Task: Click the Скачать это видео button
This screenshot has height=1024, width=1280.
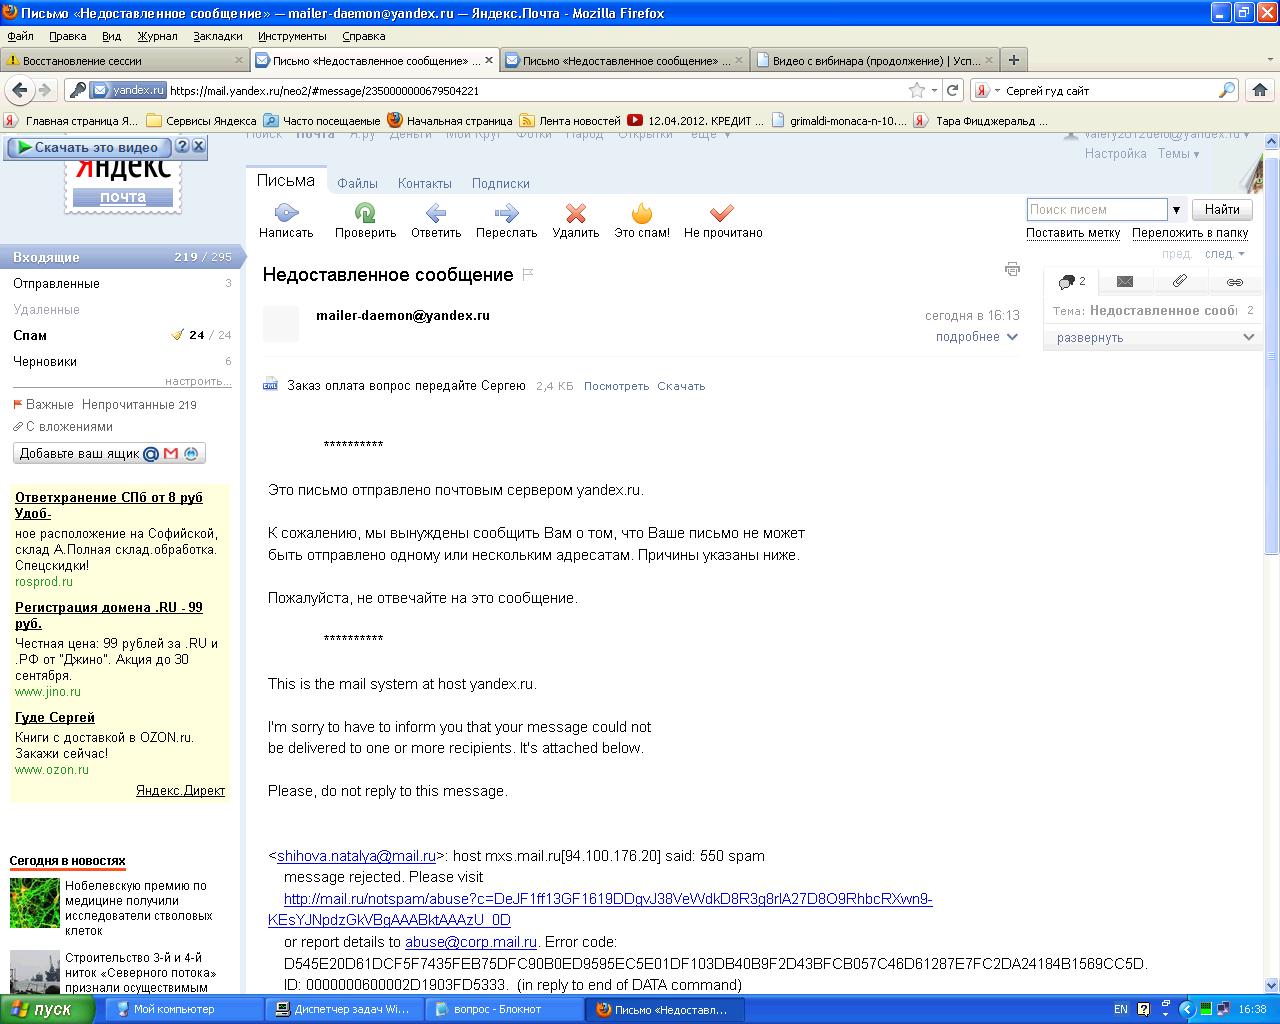Action: [x=88, y=147]
